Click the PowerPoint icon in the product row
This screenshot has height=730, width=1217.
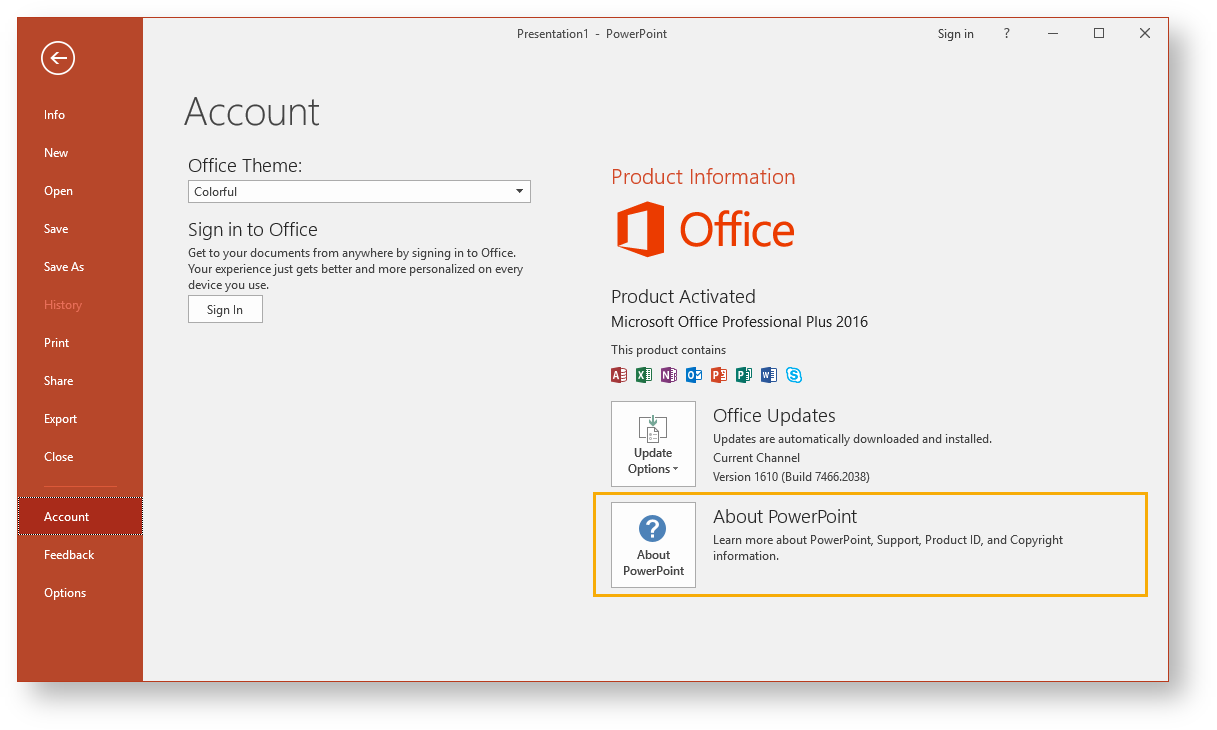[718, 375]
